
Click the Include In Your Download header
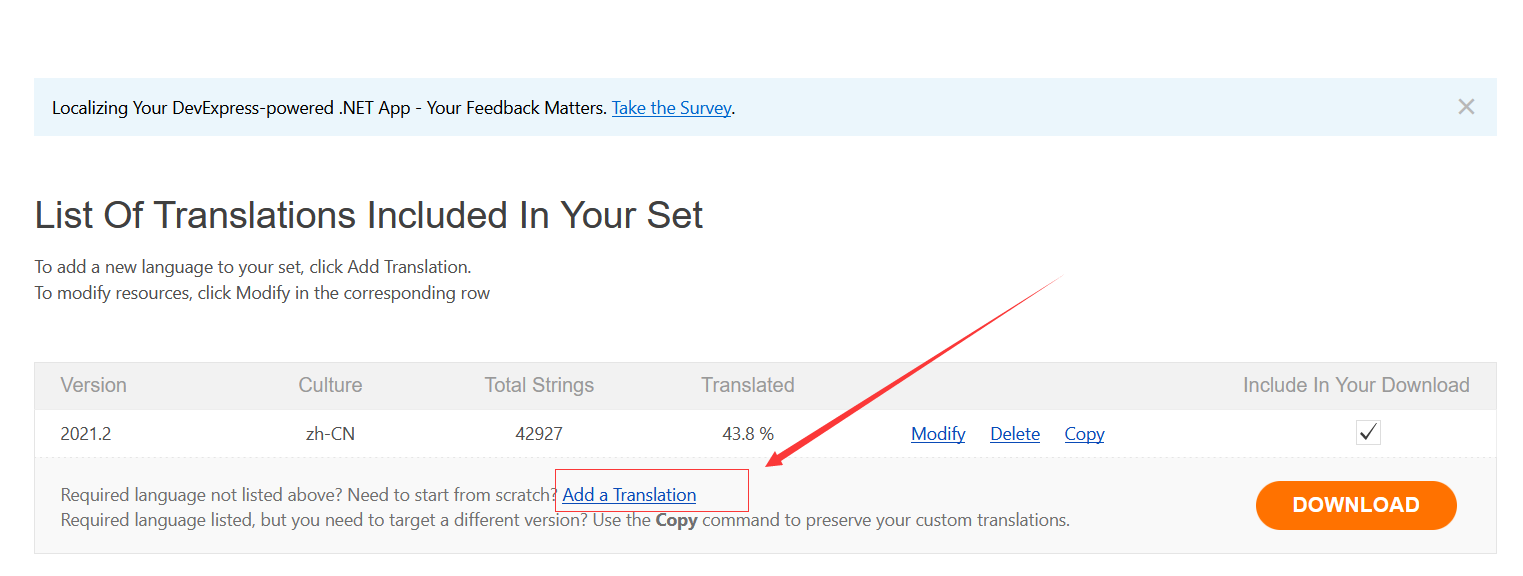pos(1356,385)
